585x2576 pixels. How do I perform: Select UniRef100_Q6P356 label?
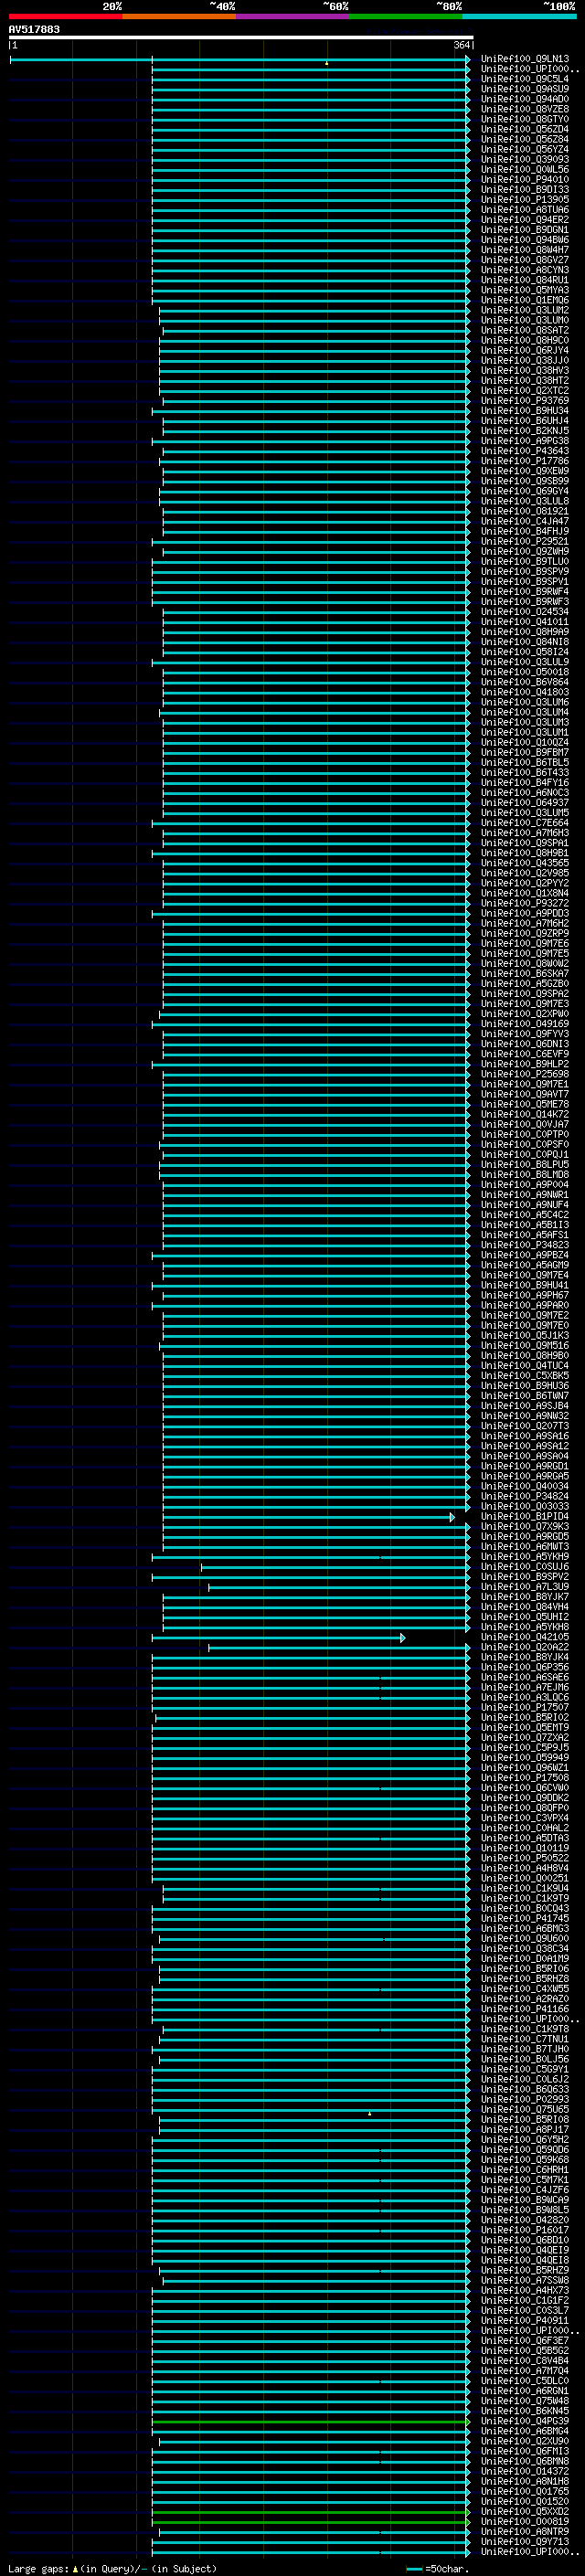pos(525,1667)
